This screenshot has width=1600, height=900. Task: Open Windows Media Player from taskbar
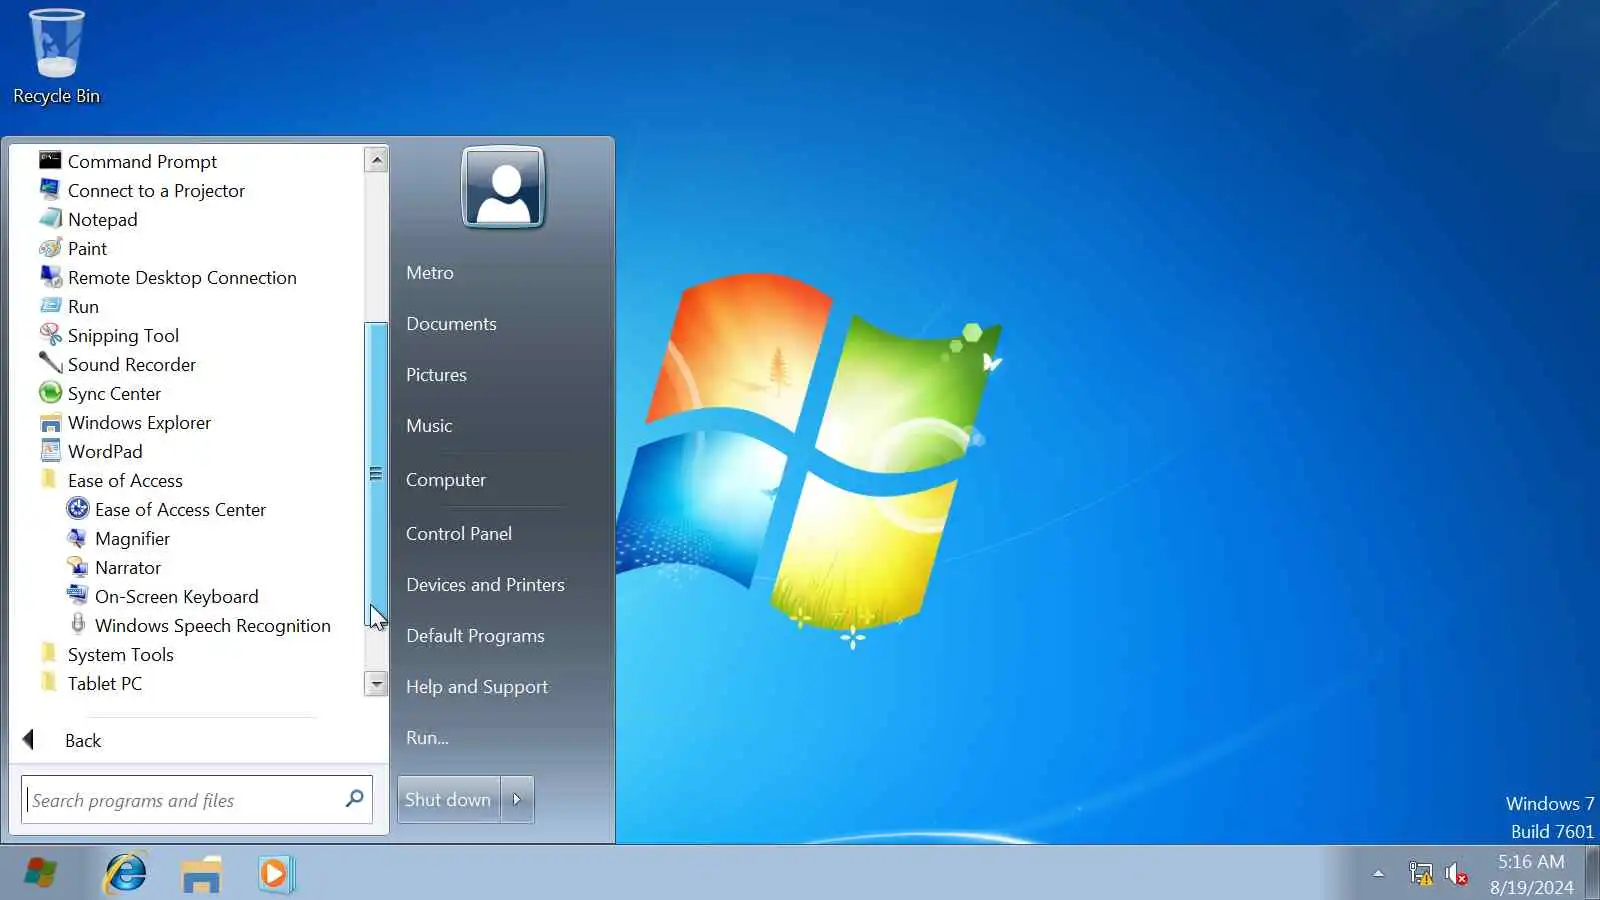pos(275,873)
